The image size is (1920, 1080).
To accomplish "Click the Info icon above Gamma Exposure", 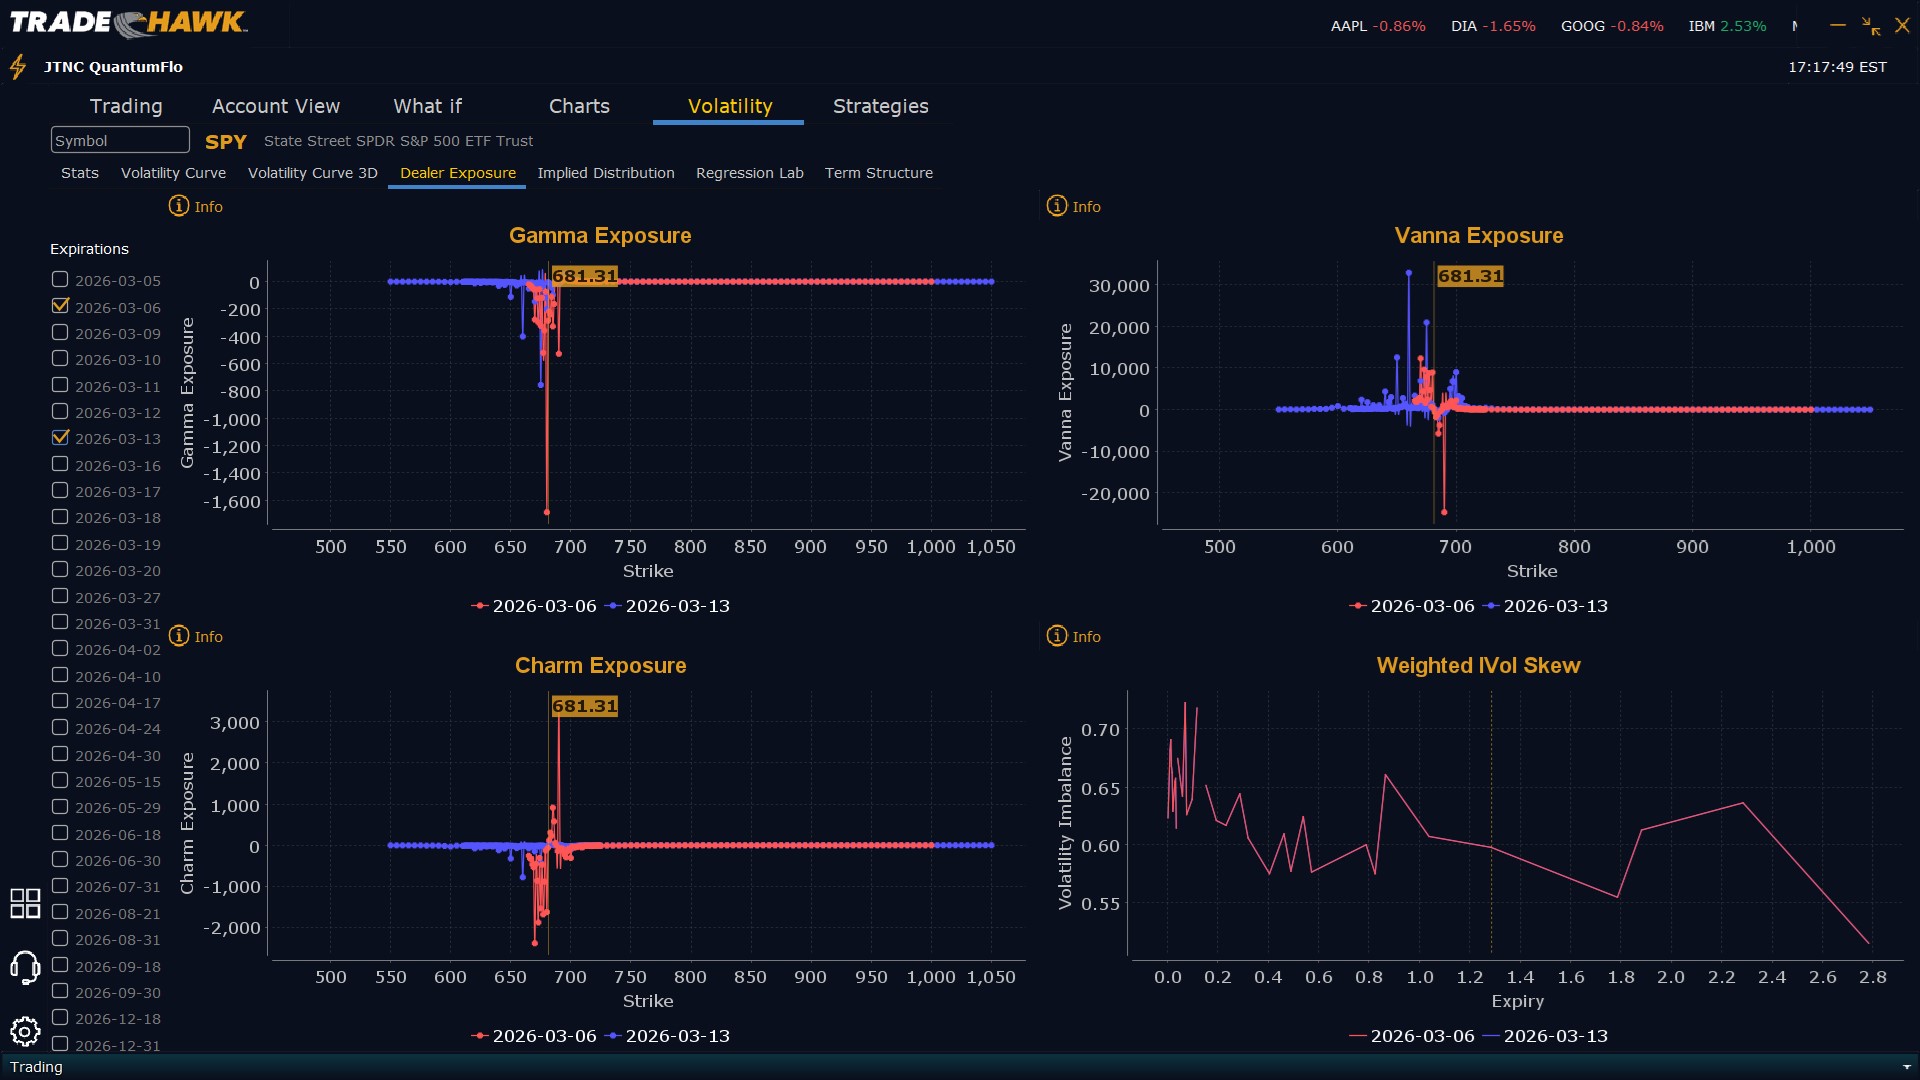I will tap(179, 206).
